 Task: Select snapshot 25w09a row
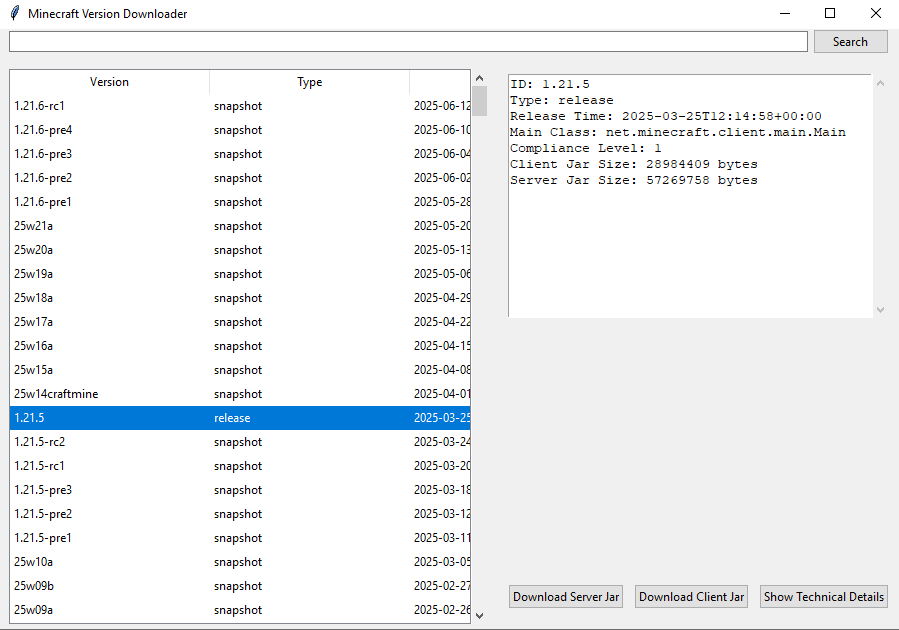[x=240, y=610]
